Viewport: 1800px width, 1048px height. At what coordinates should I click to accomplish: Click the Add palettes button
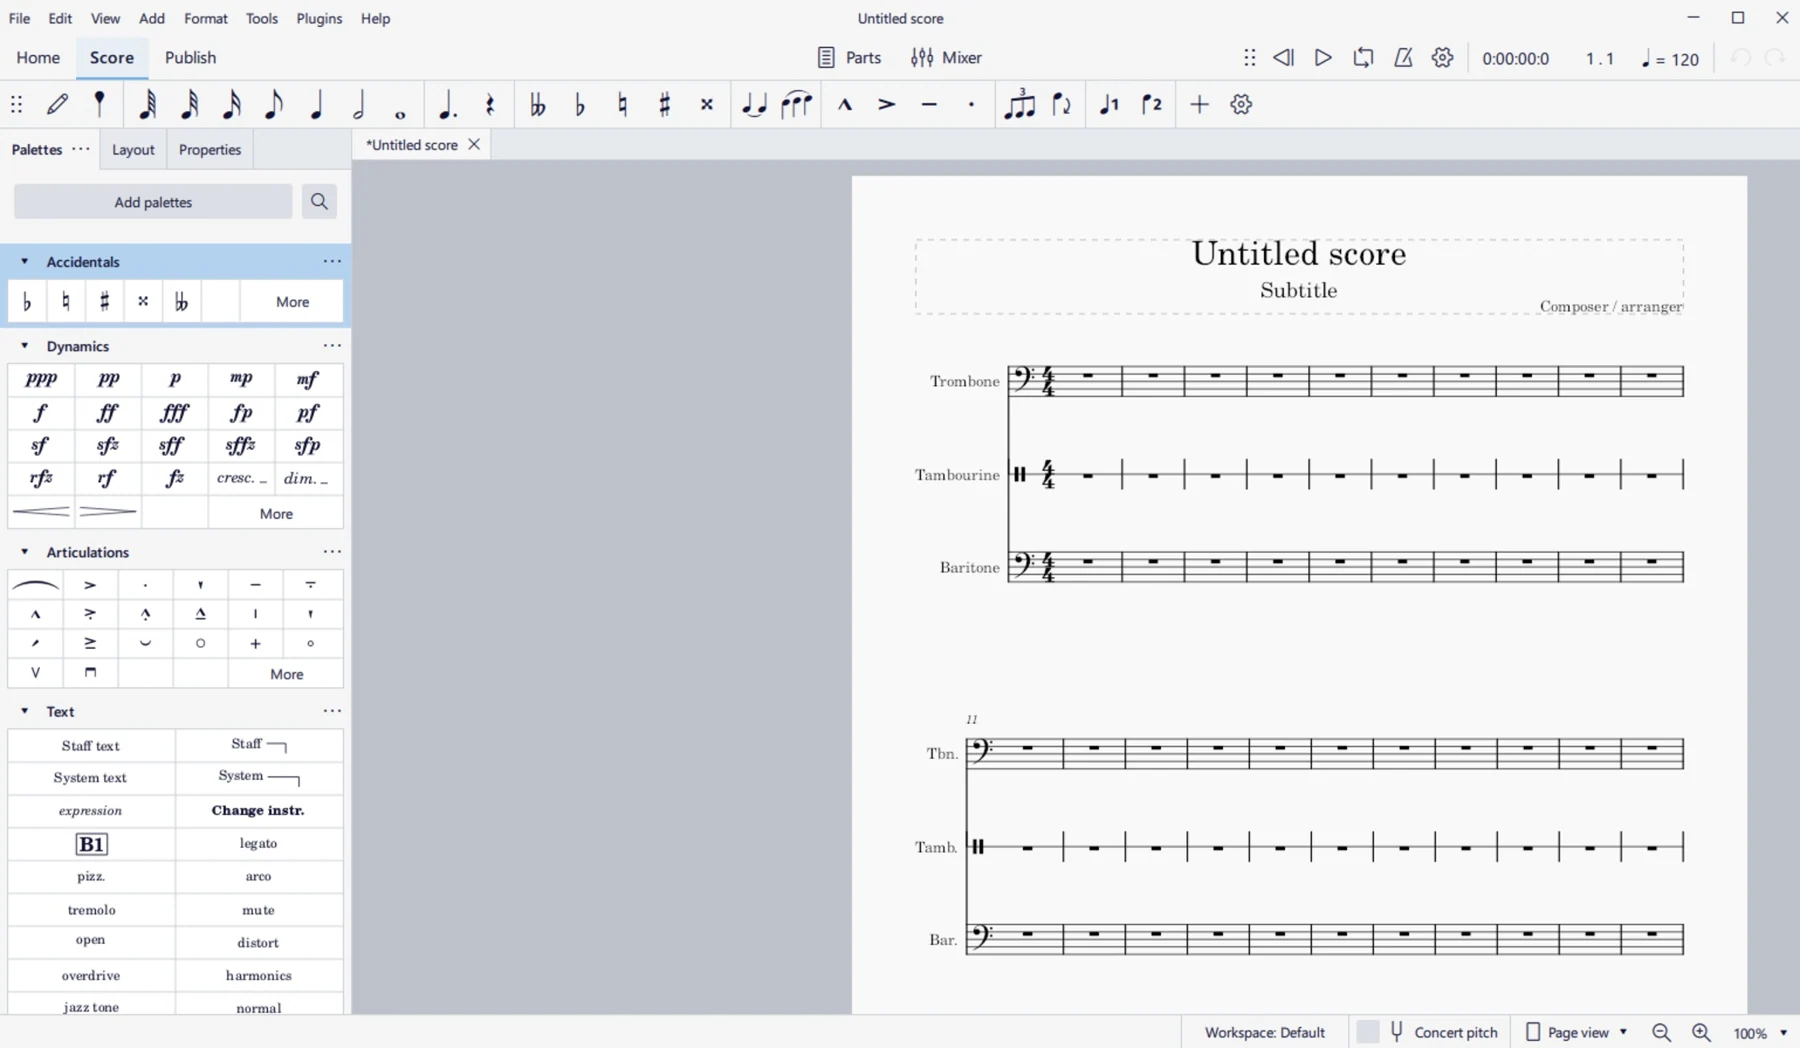click(153, 202)
